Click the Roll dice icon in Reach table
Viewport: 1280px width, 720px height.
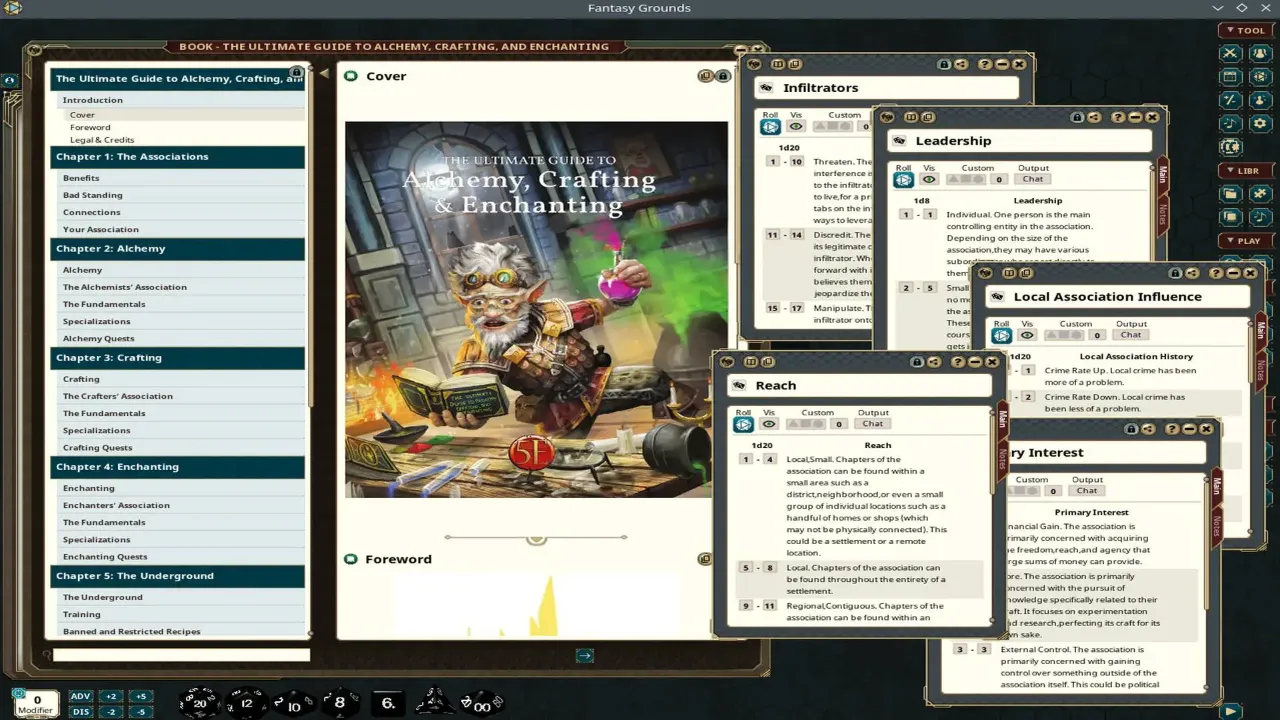[x=743, y=424]
